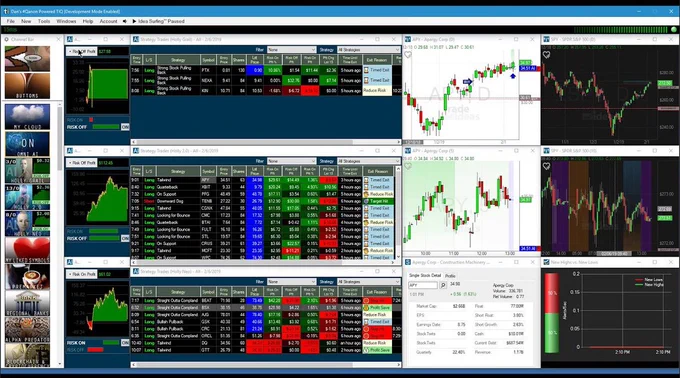Open the Regional Banks channel
680x378 pixels.
click(27, 303)
